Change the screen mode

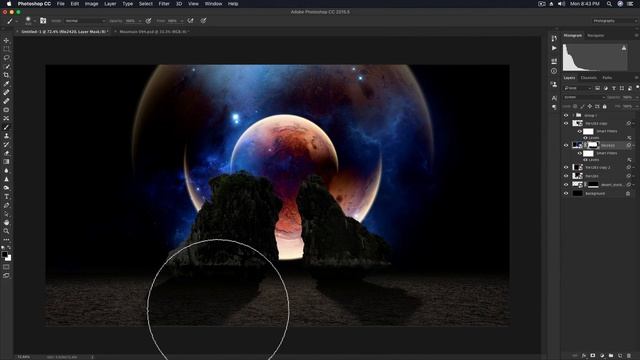click(6, 276)
